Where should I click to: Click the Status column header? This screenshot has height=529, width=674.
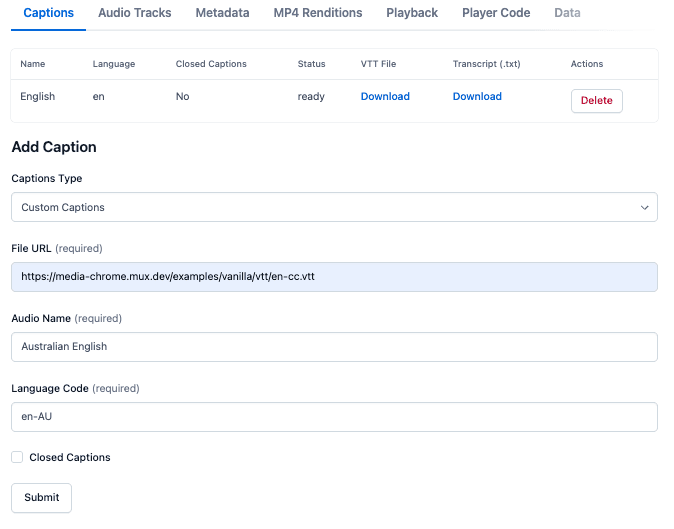[x=311, y=64]
